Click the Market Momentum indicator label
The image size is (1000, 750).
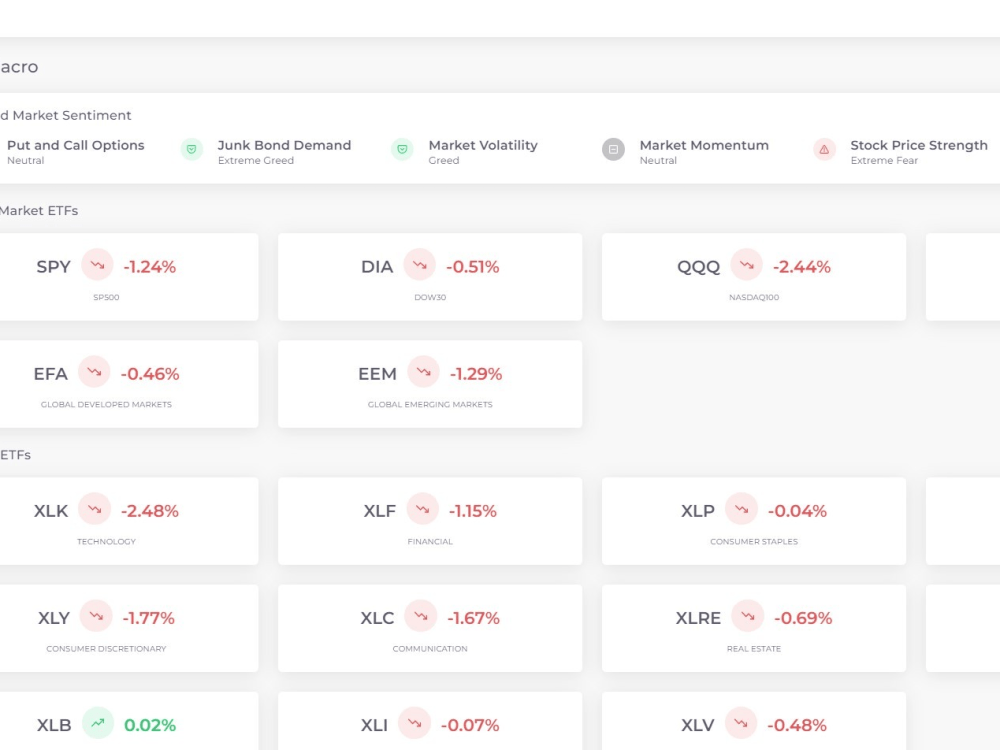click(x=704, y=145)
